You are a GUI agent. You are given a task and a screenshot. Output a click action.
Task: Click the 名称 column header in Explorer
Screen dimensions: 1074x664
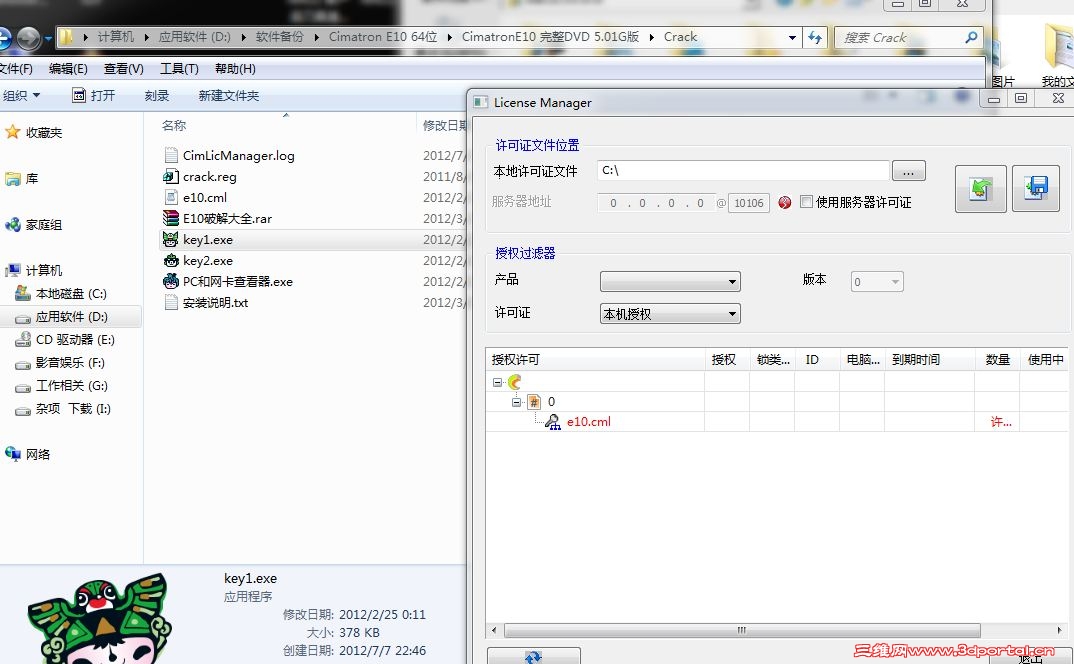coord(174,125)
